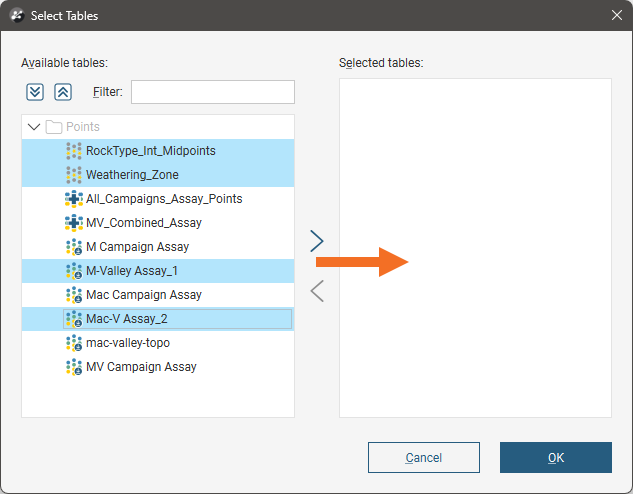
Task: Click the Leapfrog logo in title bar
Action: (16, 16)
